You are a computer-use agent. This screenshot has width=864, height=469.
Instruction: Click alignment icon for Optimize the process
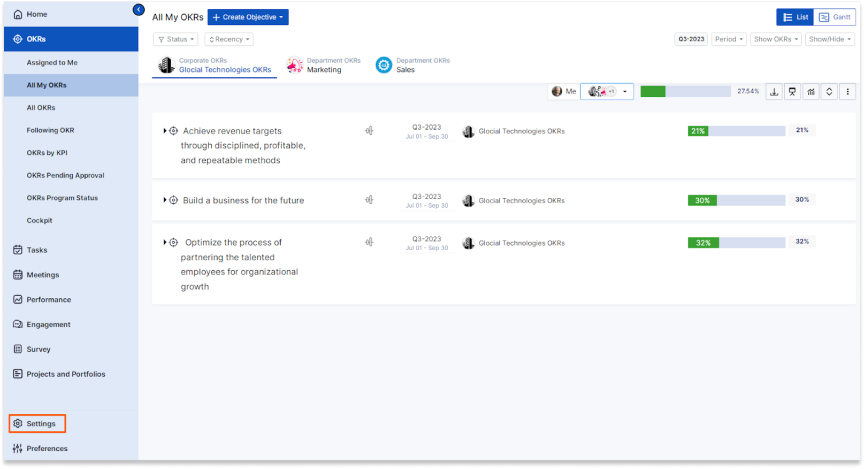(x=369, y=242)
